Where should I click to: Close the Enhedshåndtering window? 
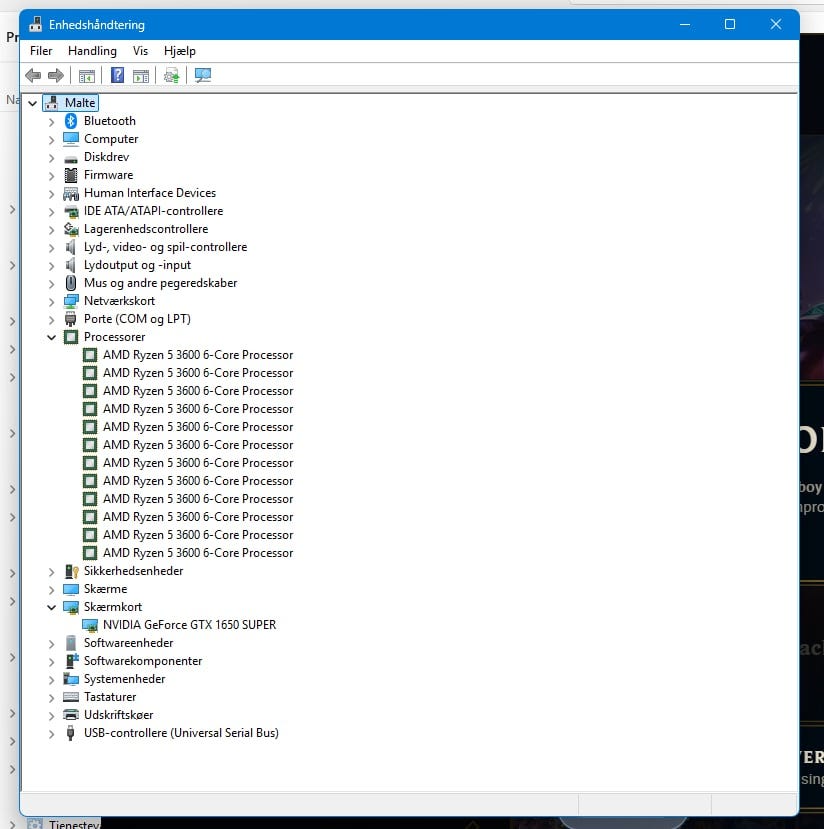[775, 24]
